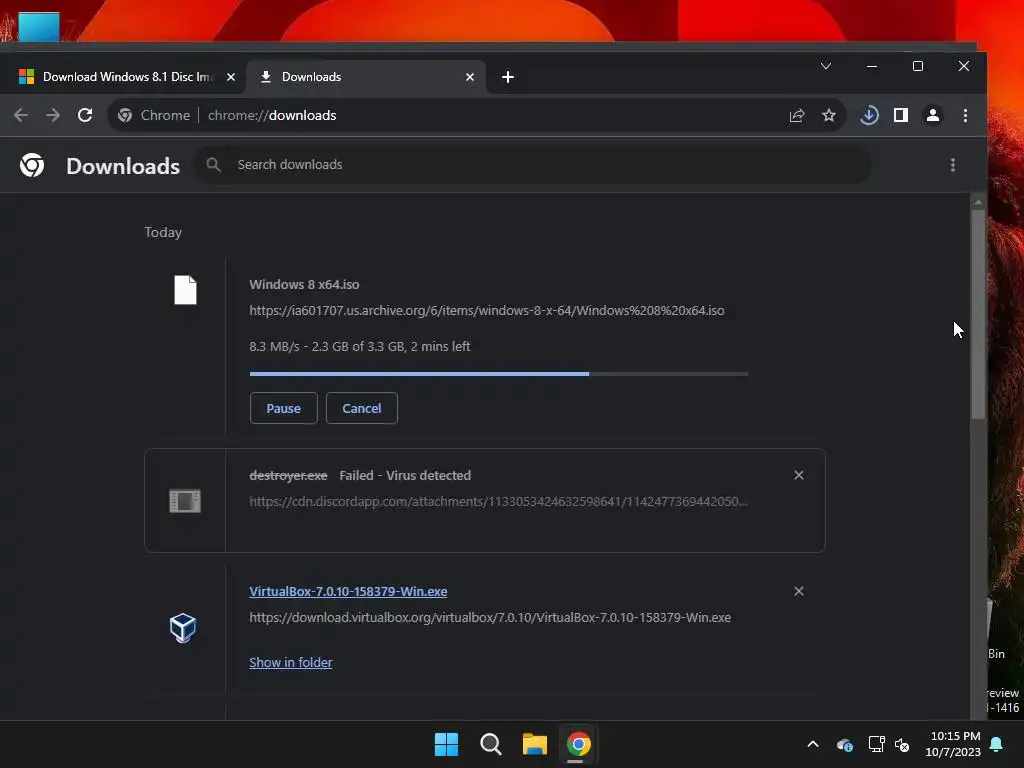The image size is (1024, 768).
Task: Open the Chrome profile icon
Action: coord(933,116)
